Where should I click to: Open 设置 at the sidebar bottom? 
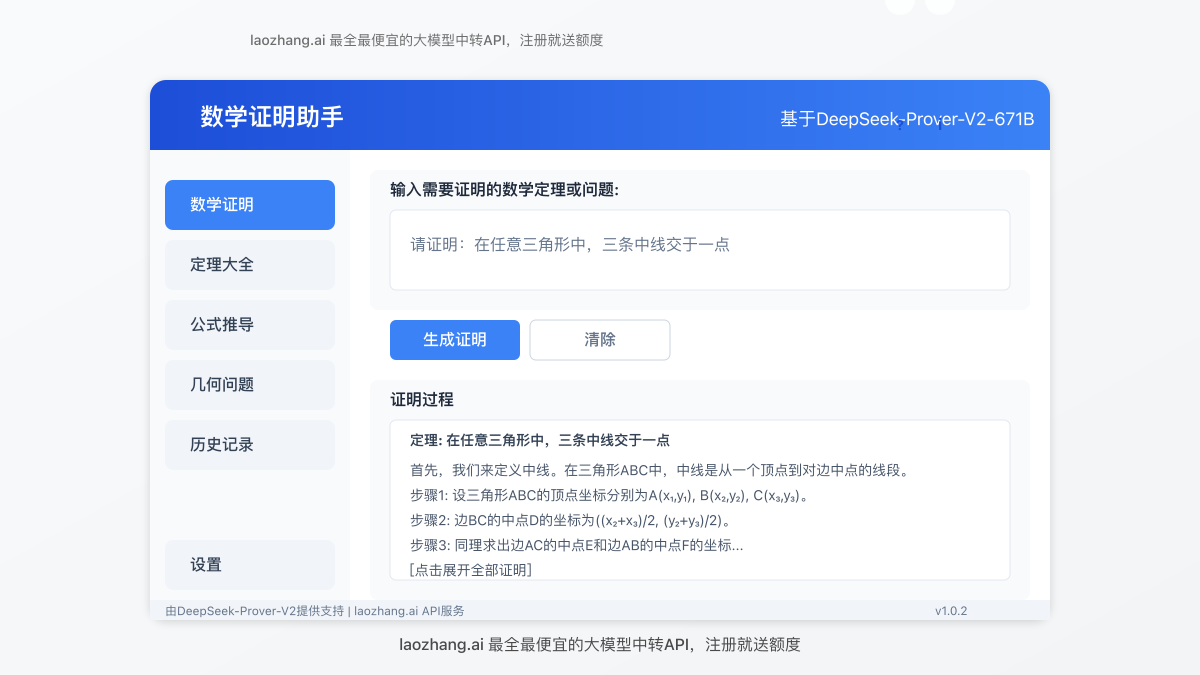tap(250, 565)
